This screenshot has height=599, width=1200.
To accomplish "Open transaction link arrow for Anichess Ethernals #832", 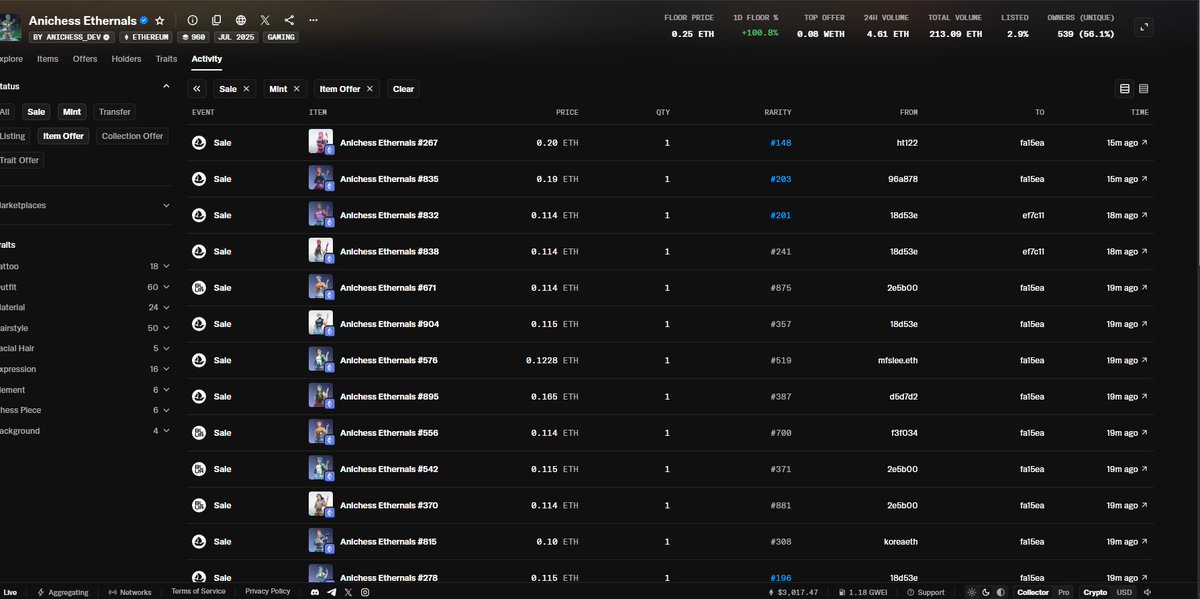I will pos(1145,215).
